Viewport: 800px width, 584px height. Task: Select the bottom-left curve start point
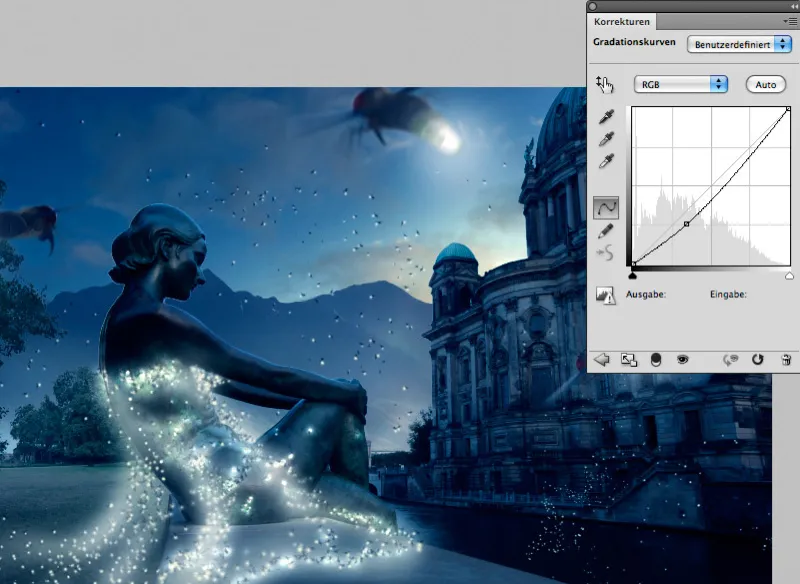point(633,264)
